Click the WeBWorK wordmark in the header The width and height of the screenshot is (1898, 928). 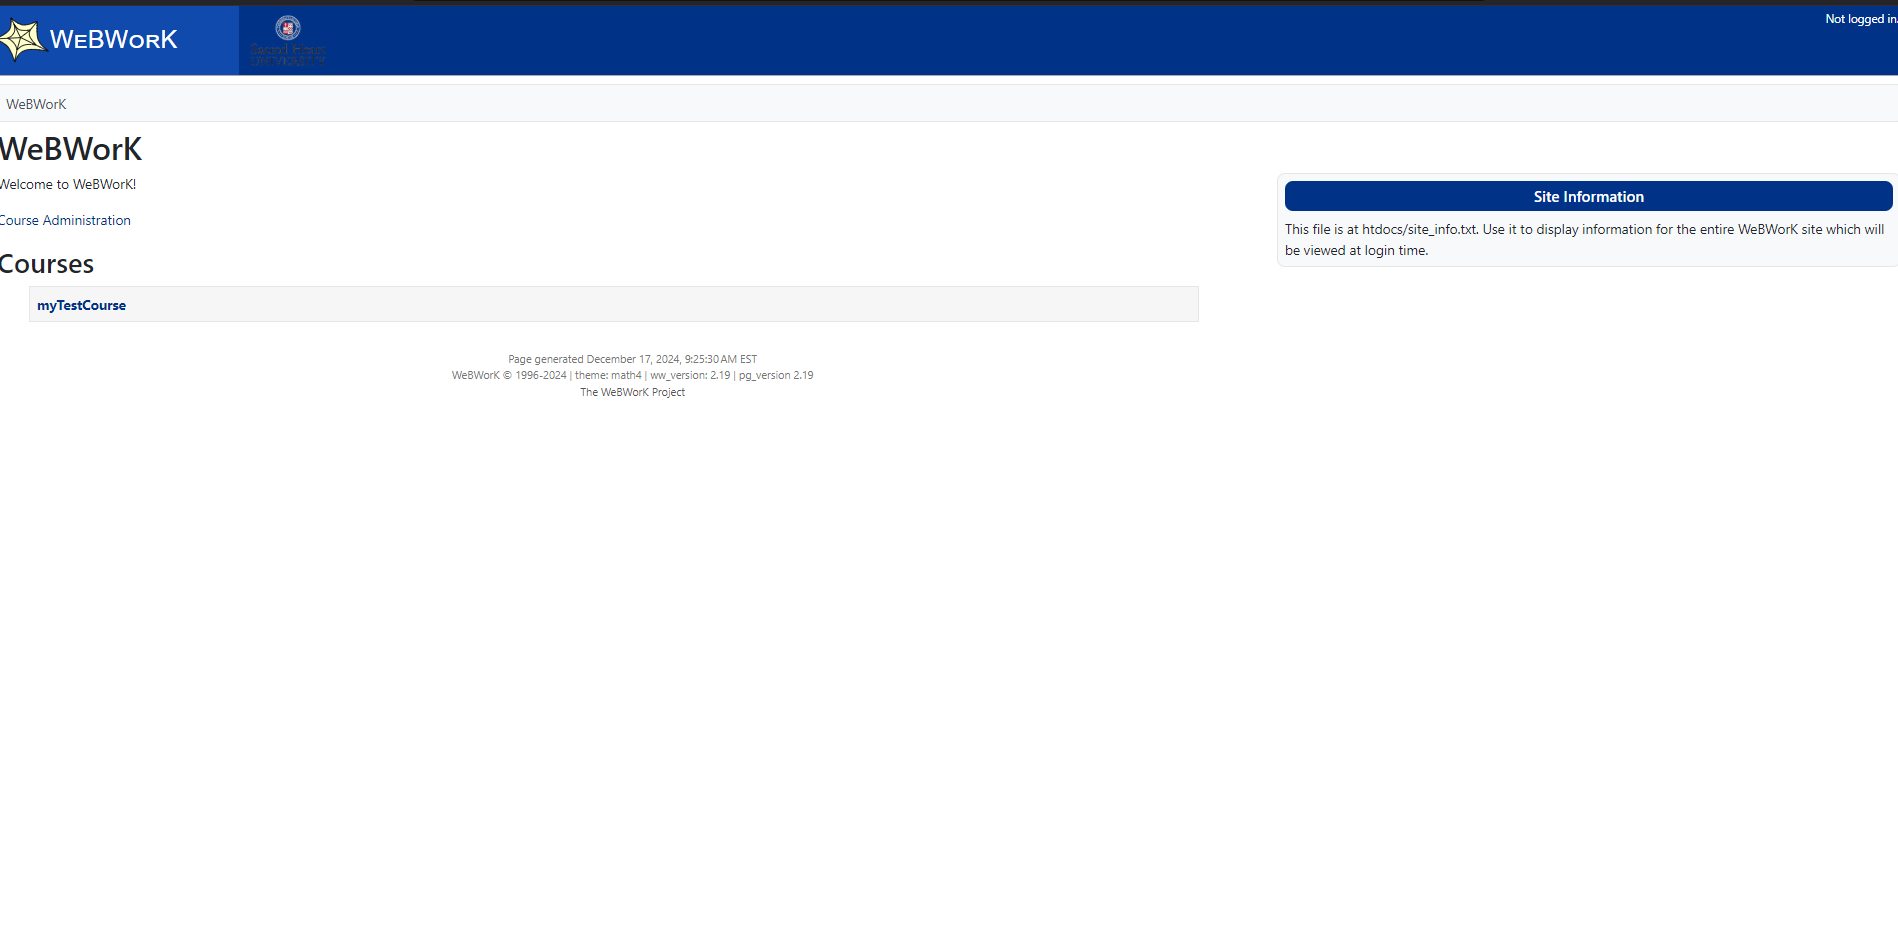(113, 39)
